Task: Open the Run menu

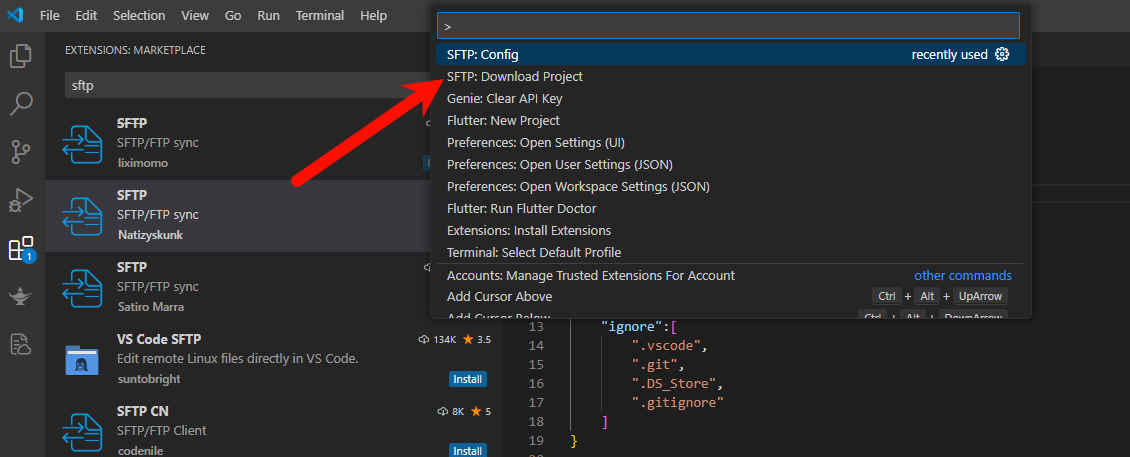Action: 269,15
